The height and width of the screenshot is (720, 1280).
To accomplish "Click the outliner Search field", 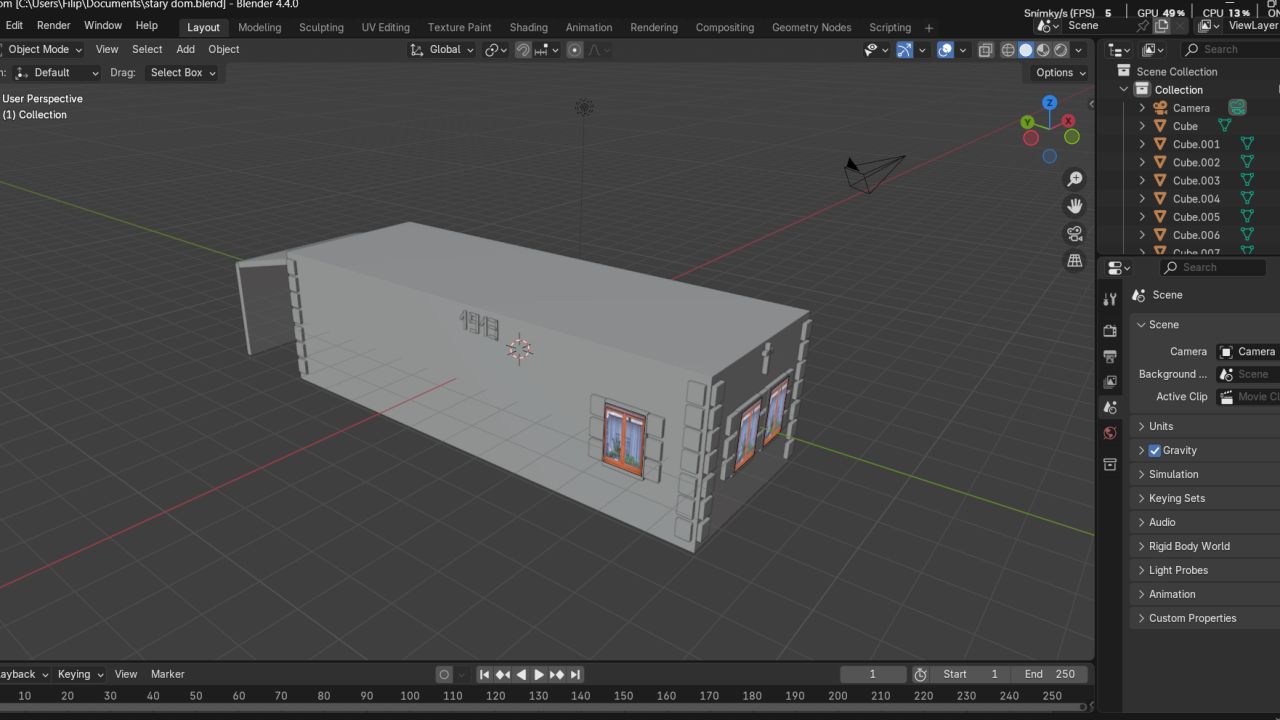I will [1230, 49].
